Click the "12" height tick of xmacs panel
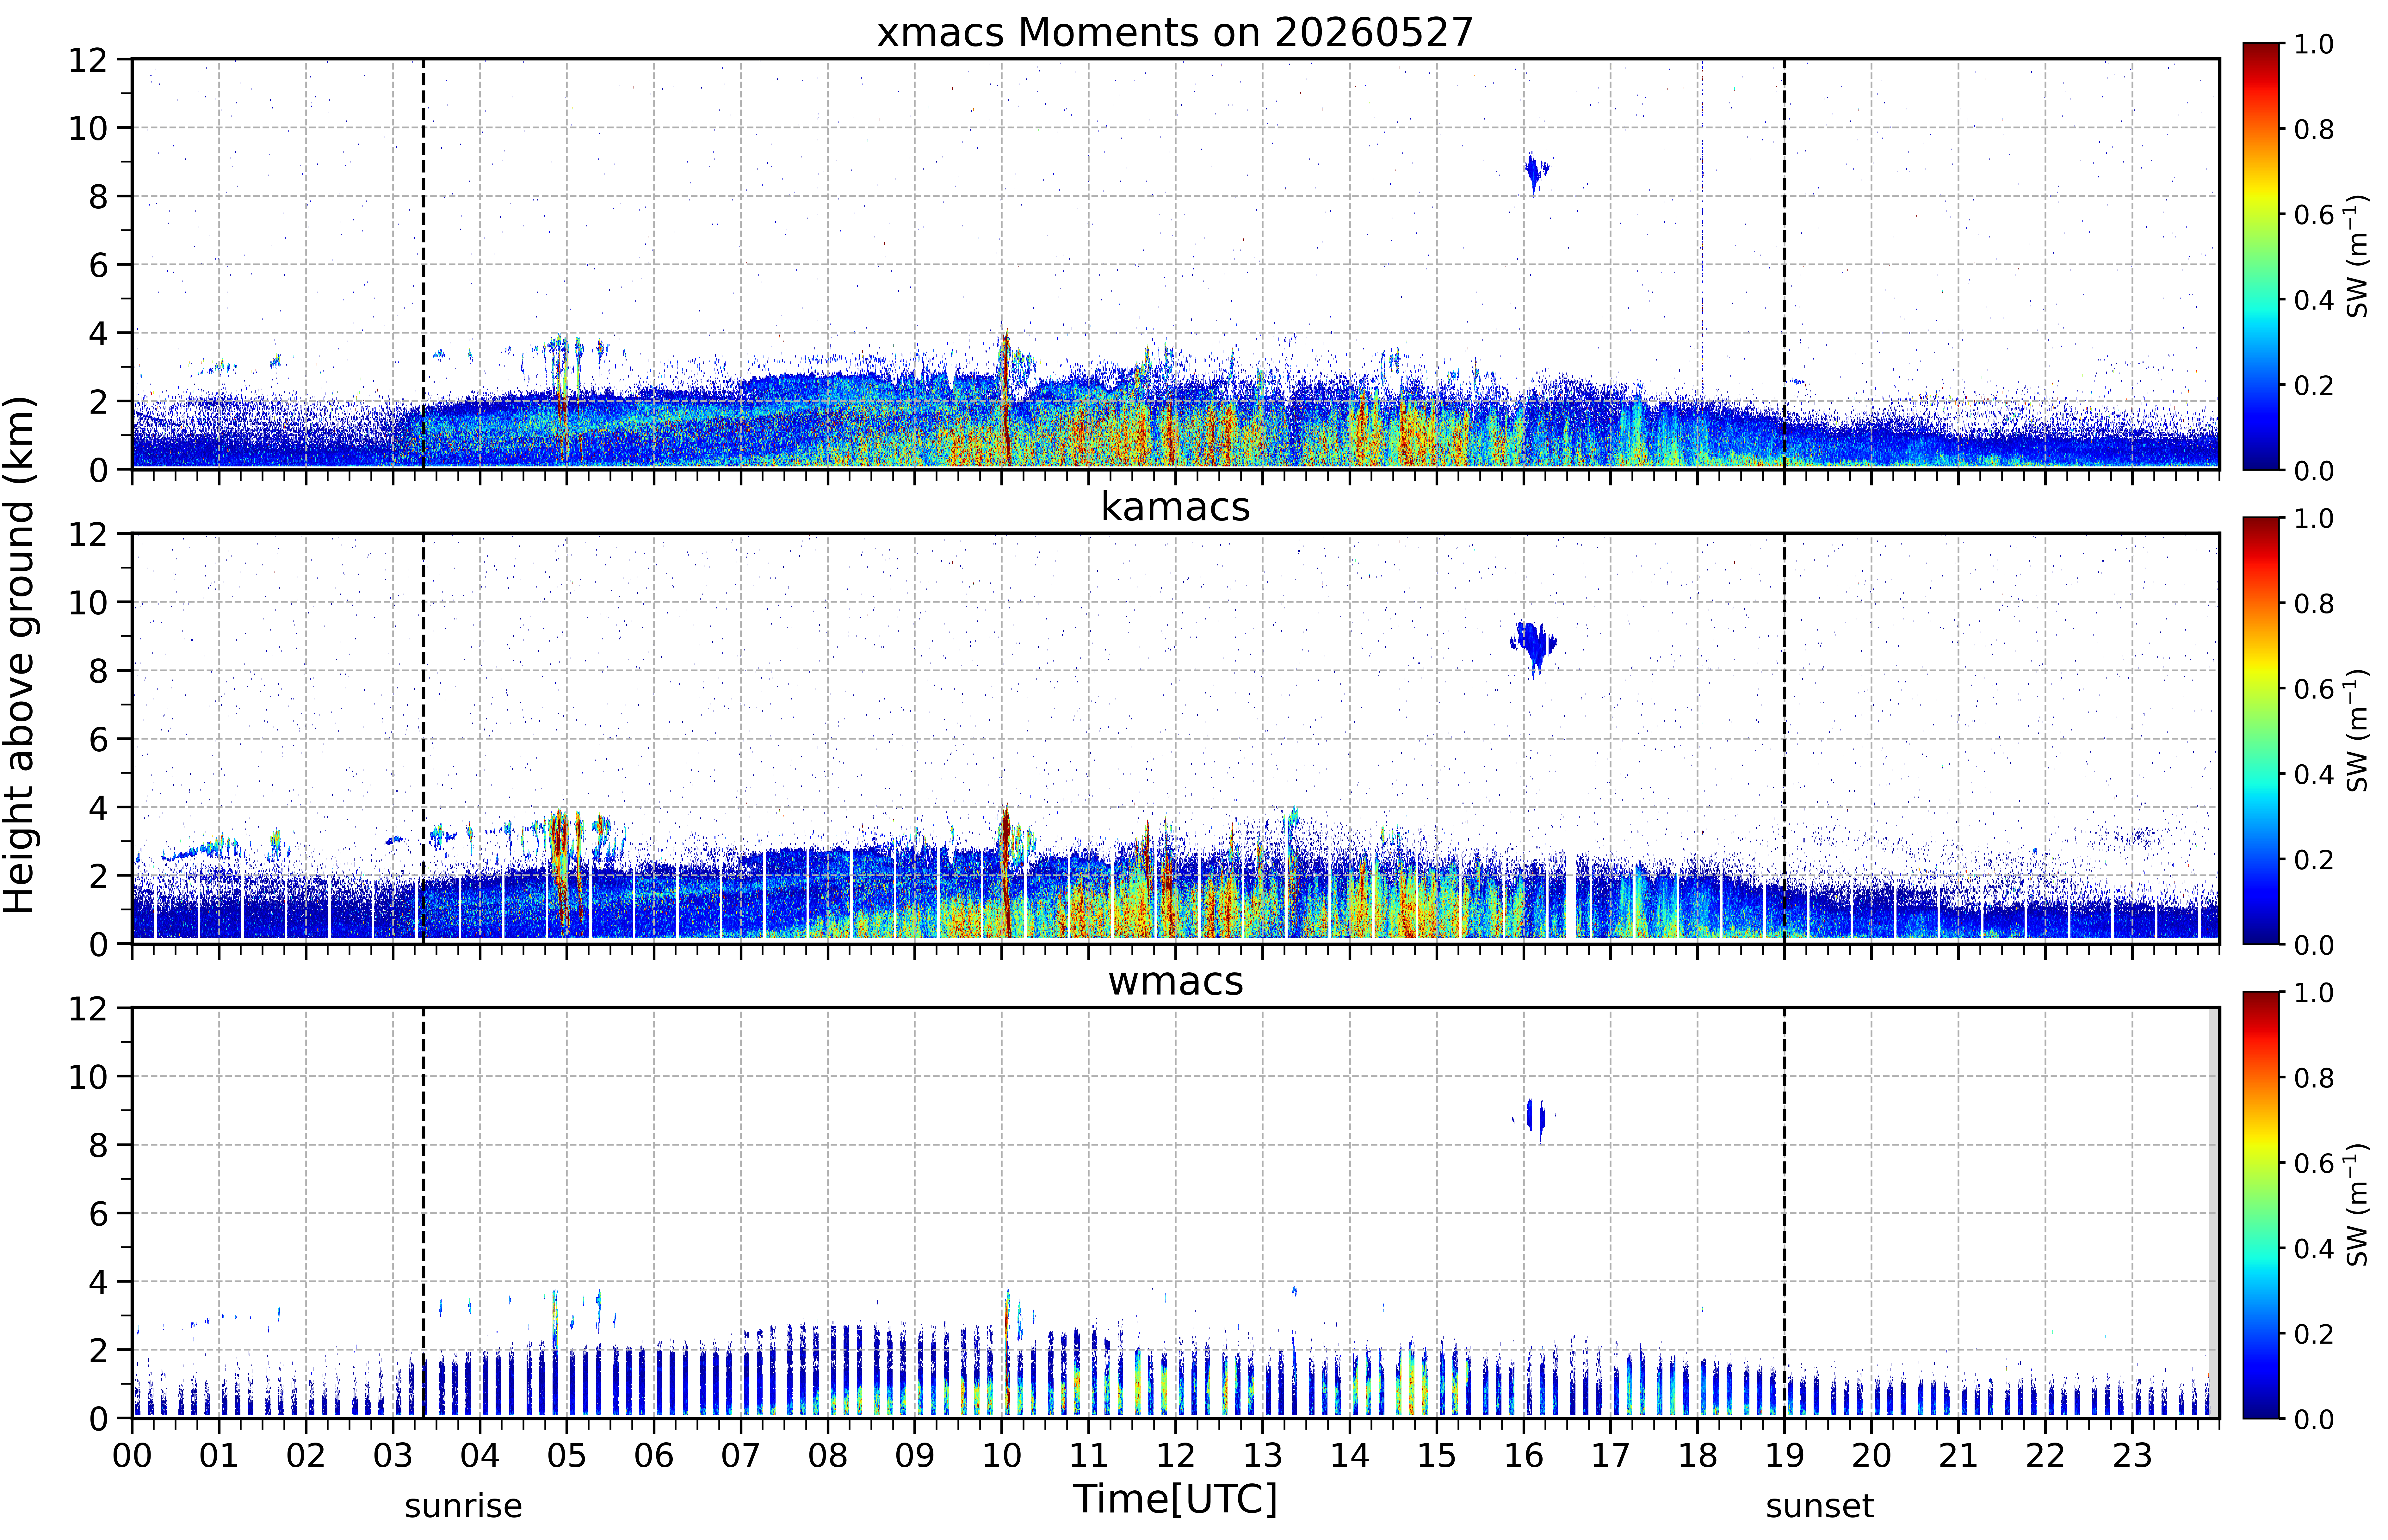 (x=88, y=60)
